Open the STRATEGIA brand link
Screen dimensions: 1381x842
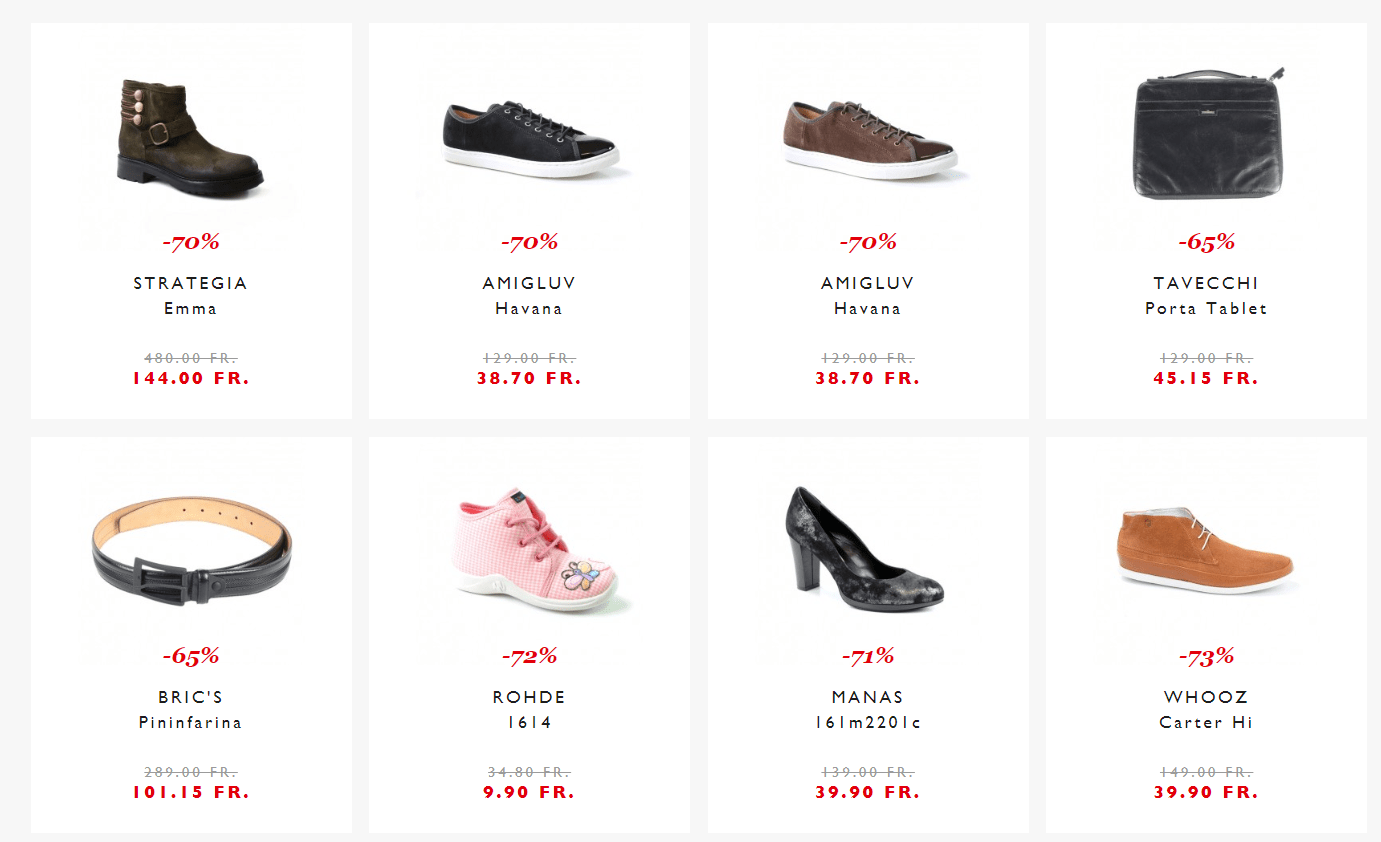(x=190, y=283)
